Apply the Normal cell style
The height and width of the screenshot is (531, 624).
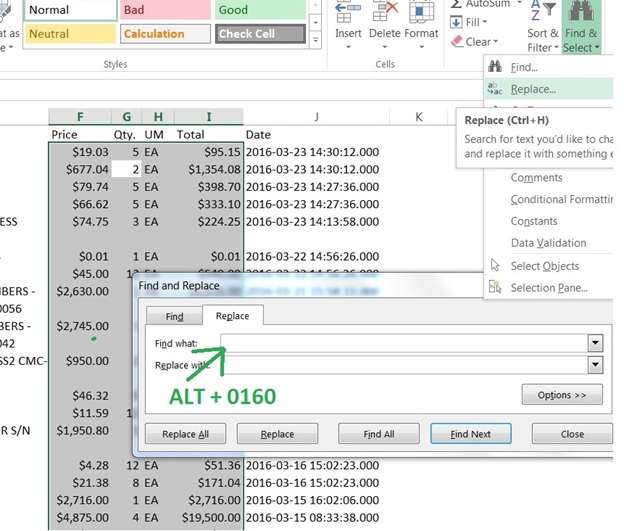(70, 10)
